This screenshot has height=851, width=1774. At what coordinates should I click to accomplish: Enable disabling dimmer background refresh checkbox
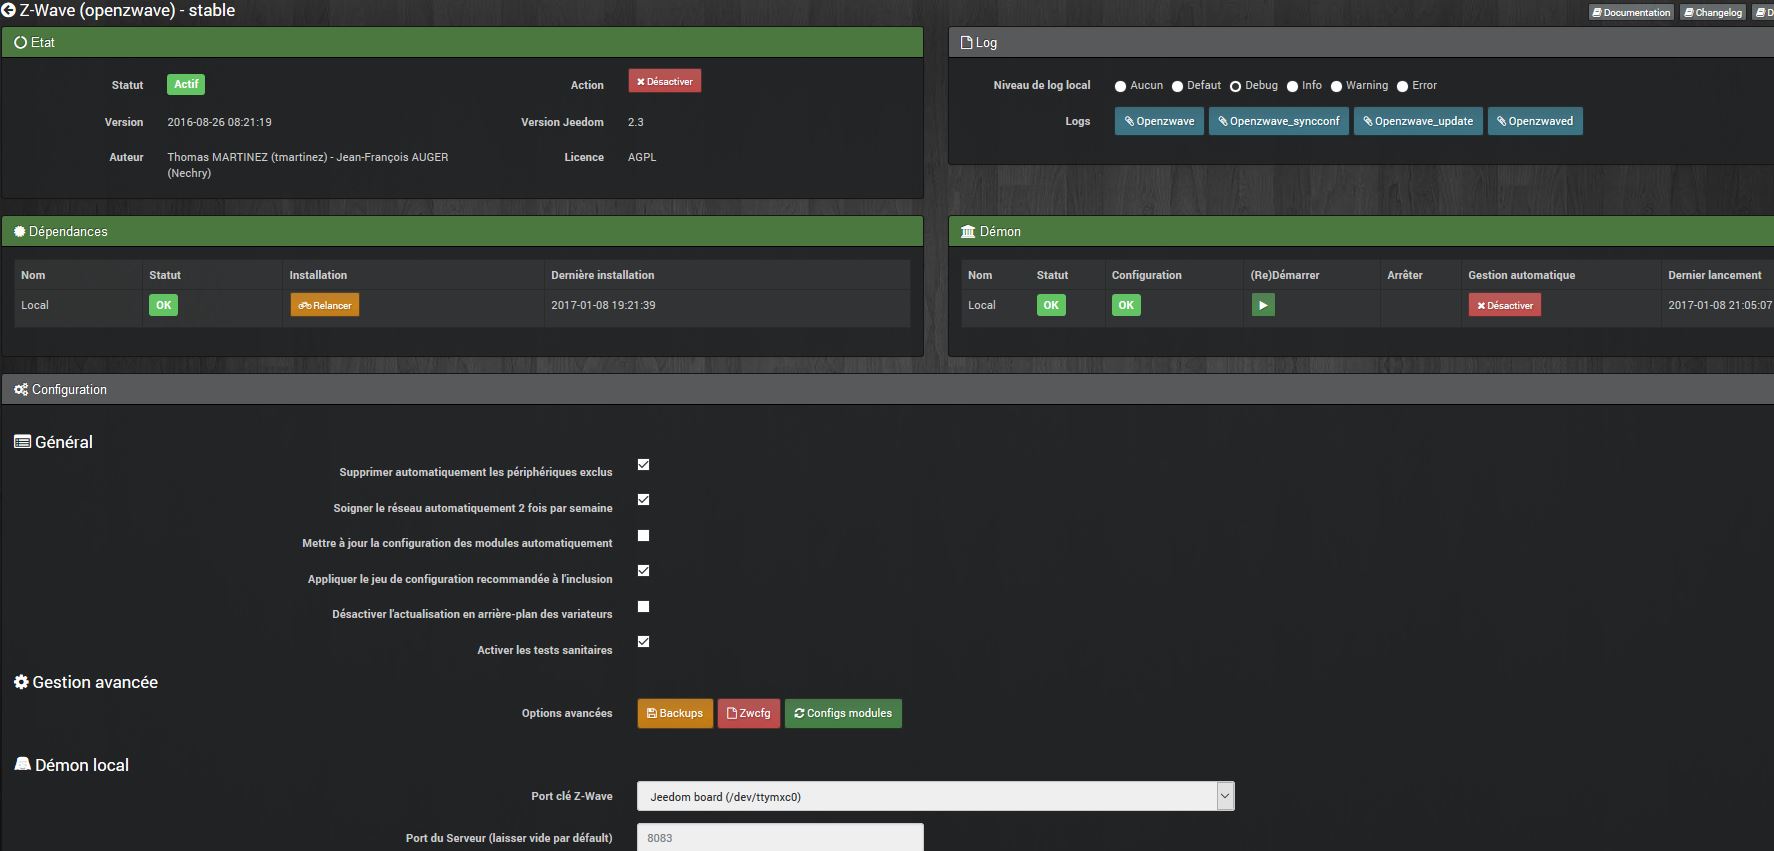click(x=644, y=606)
